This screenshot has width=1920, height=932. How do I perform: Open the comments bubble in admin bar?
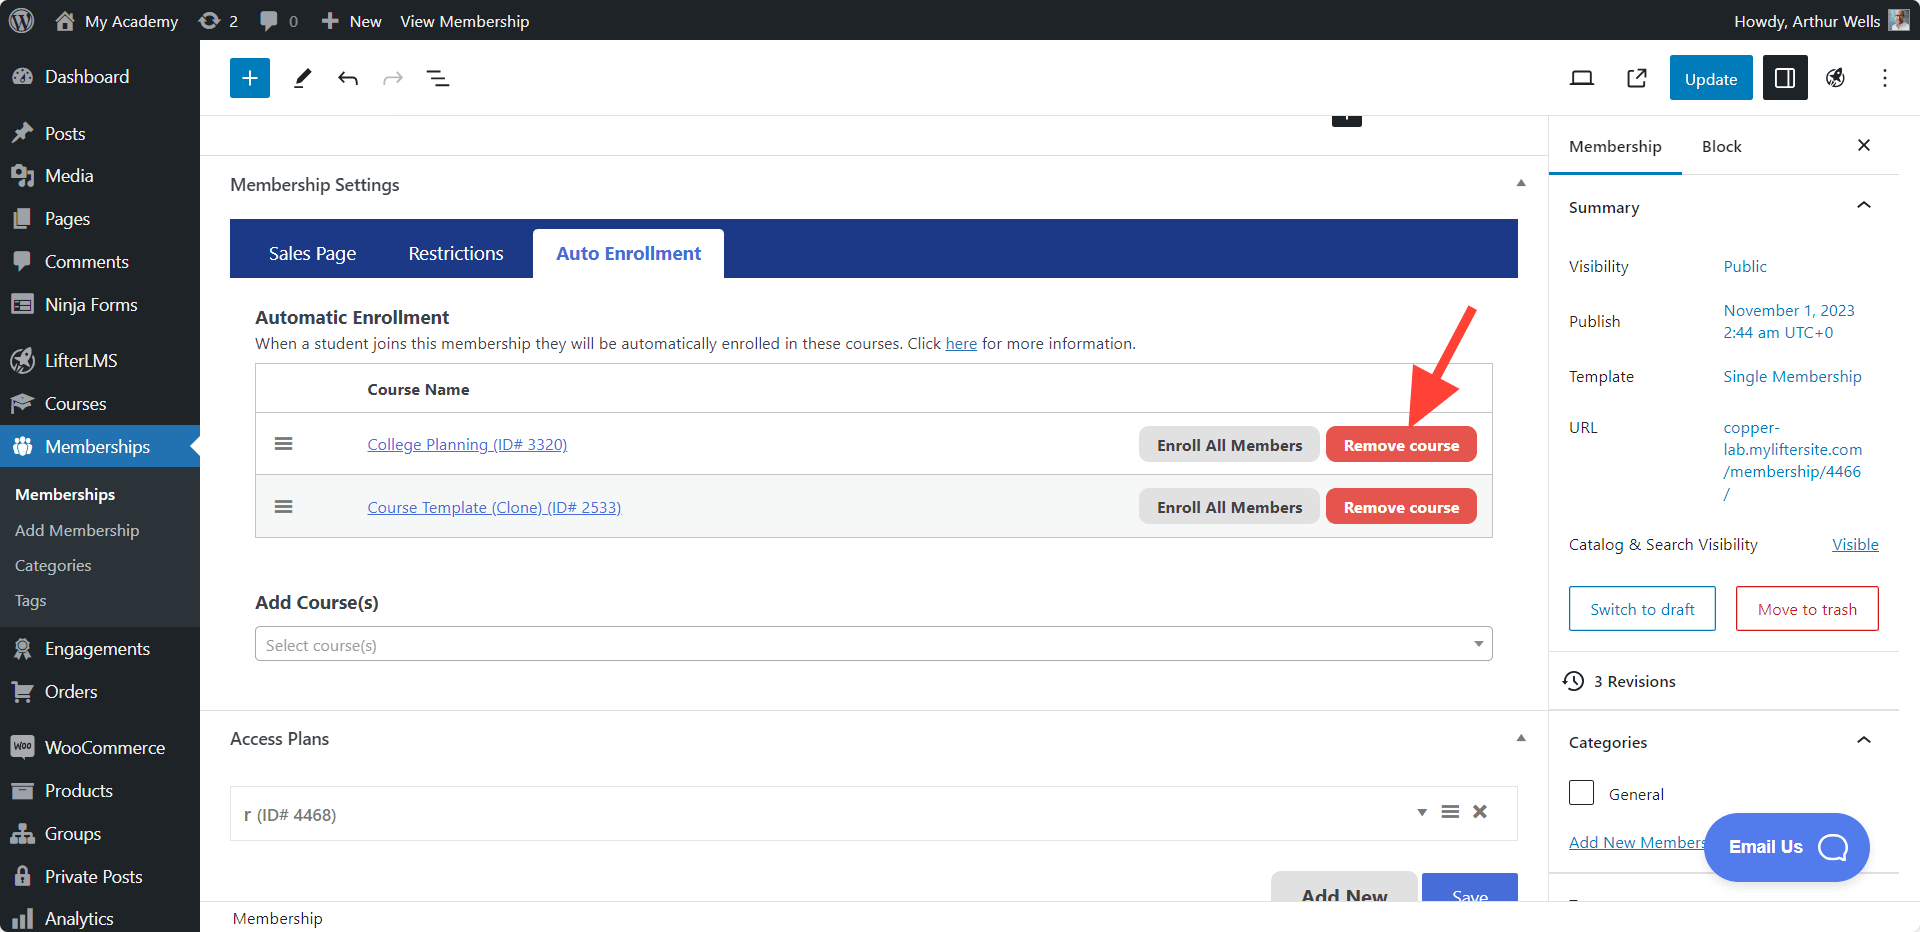(279, 21)
